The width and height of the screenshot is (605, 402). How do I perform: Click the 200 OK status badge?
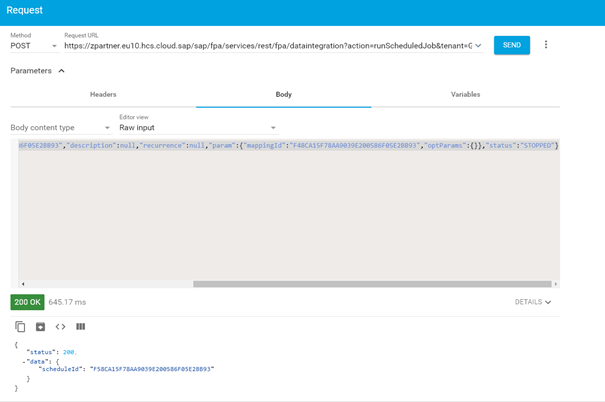[x=27, y=302]
